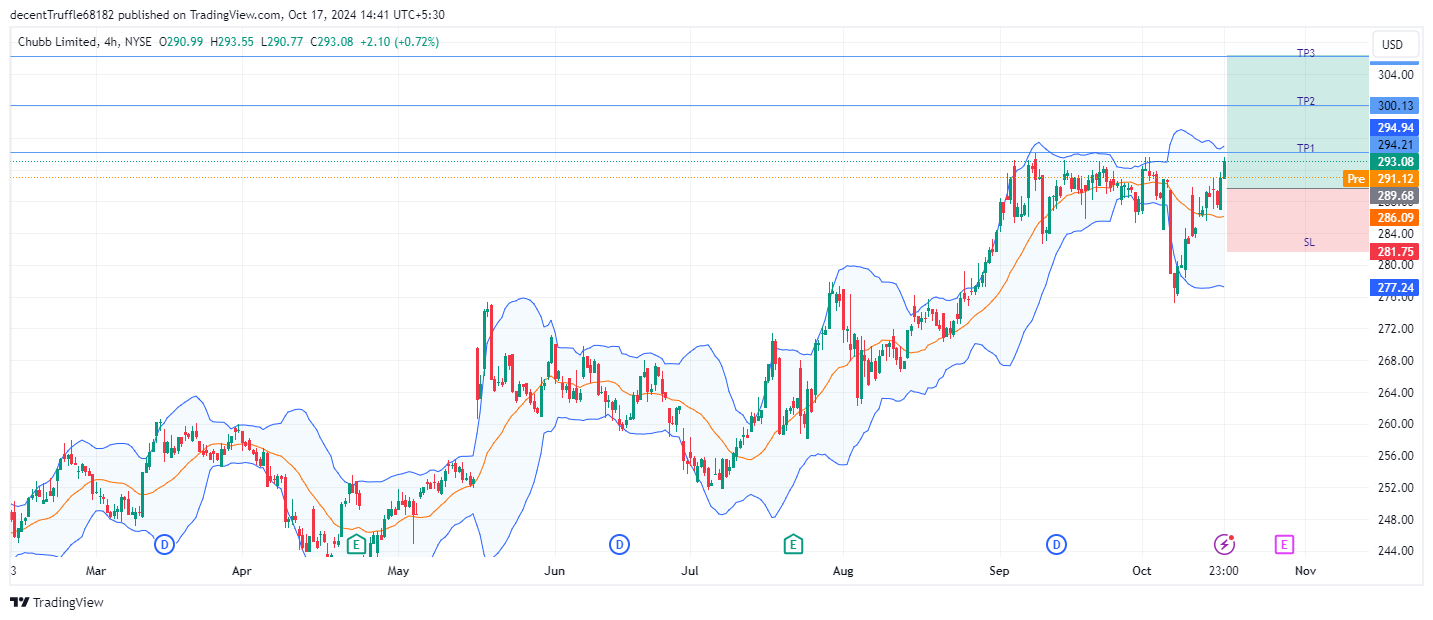This screenshot has width=1433, height=620.
Task: Click the 23:00 time axis label
Action: 1224,571
